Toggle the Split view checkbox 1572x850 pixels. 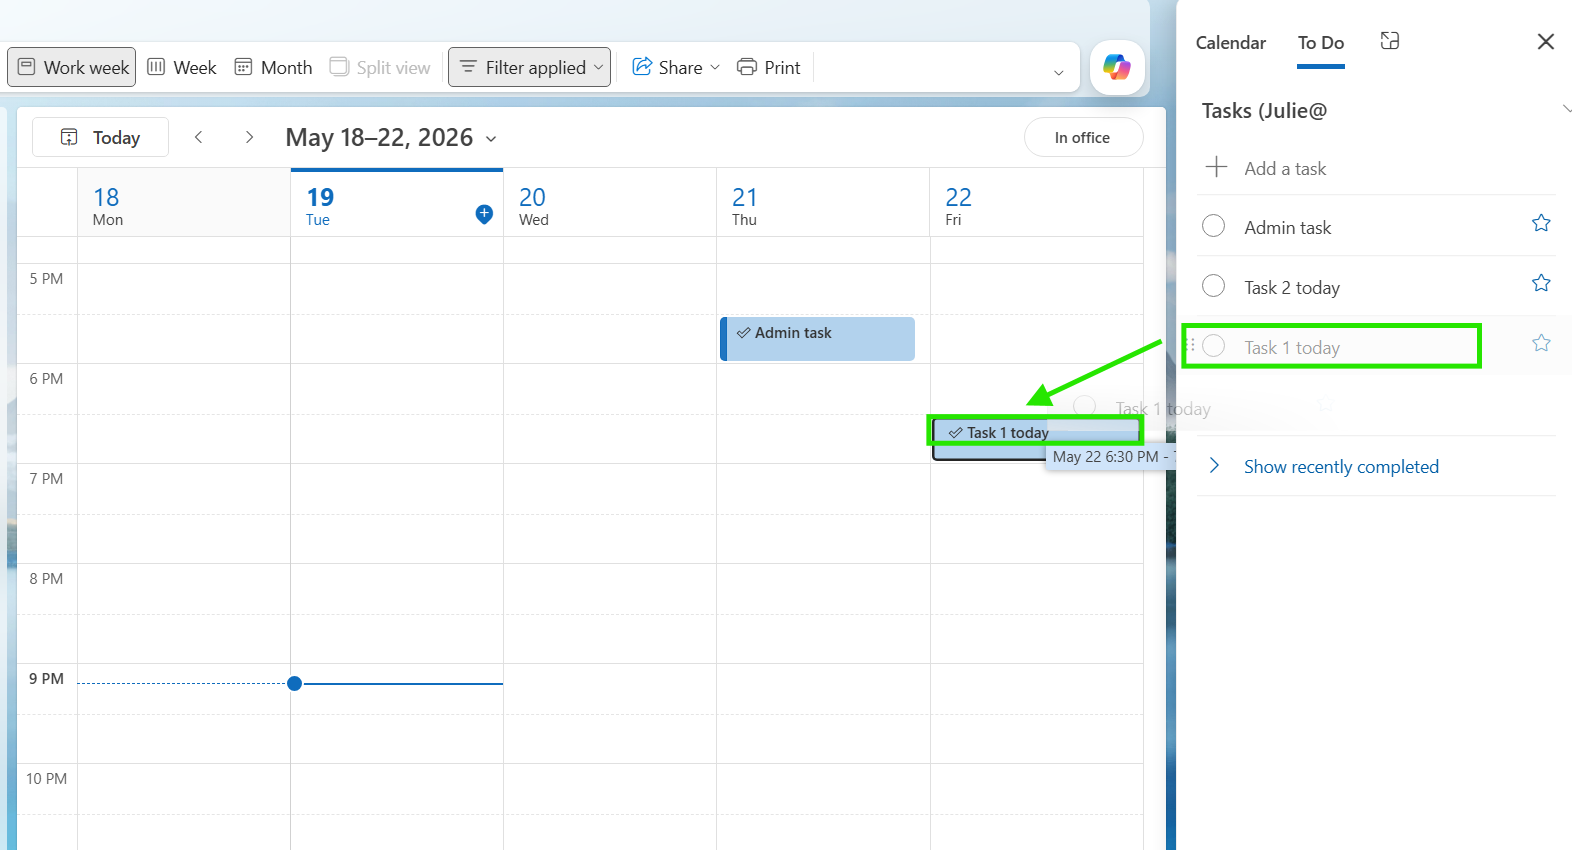click(x=380, y=67)
